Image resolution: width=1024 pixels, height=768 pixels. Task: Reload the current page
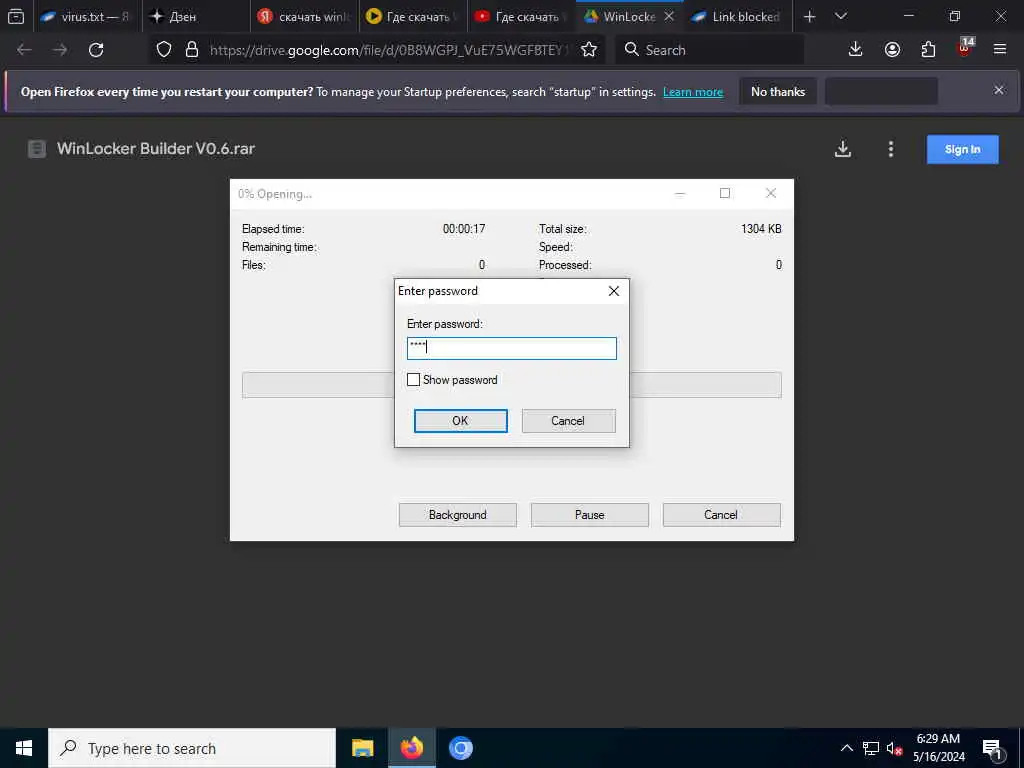[x=96, y=50]
